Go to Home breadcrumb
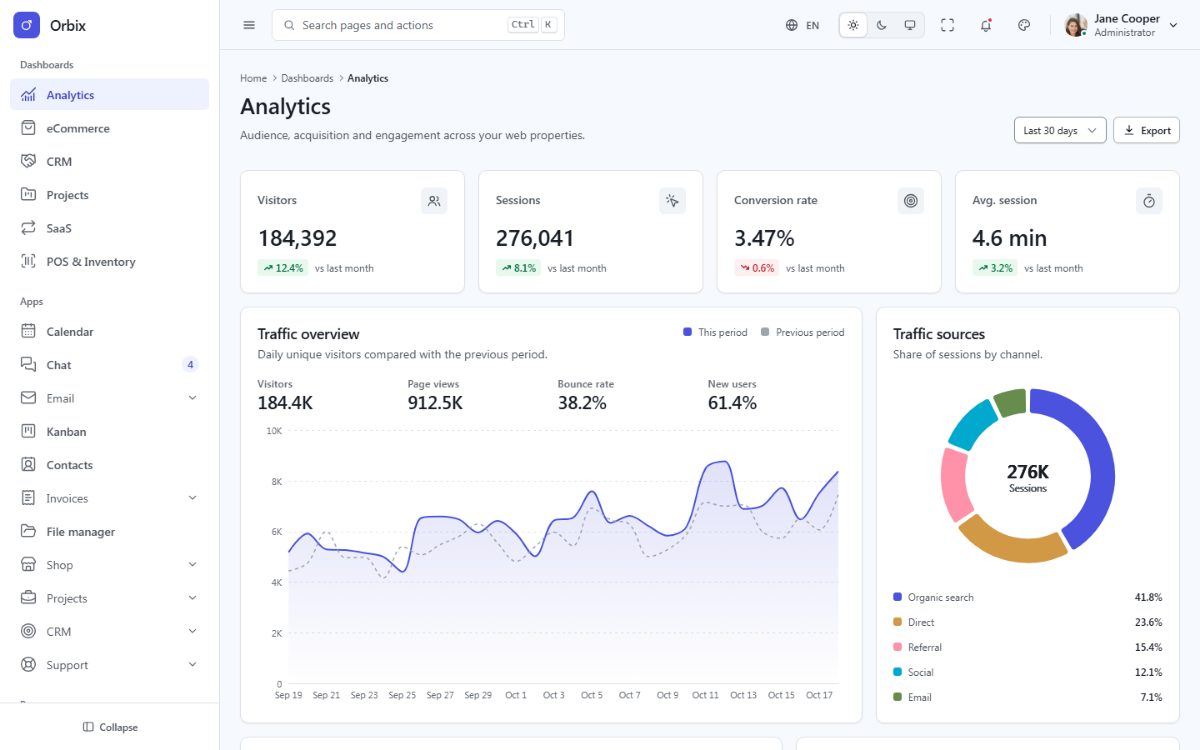 point(253,78)
